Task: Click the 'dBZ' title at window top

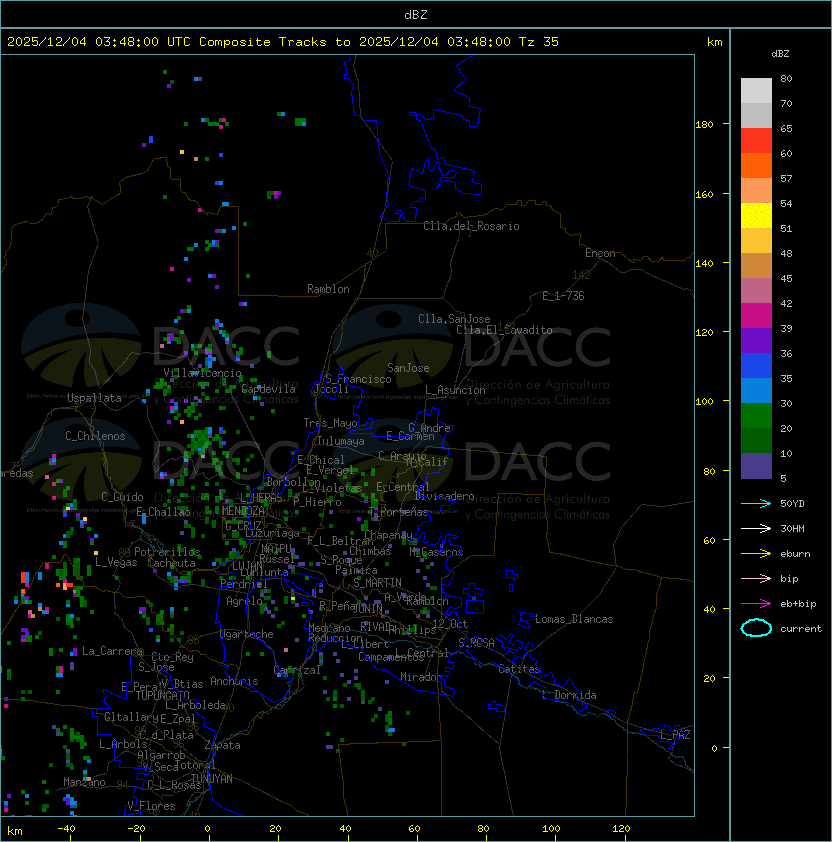Action: pos(416,15)
